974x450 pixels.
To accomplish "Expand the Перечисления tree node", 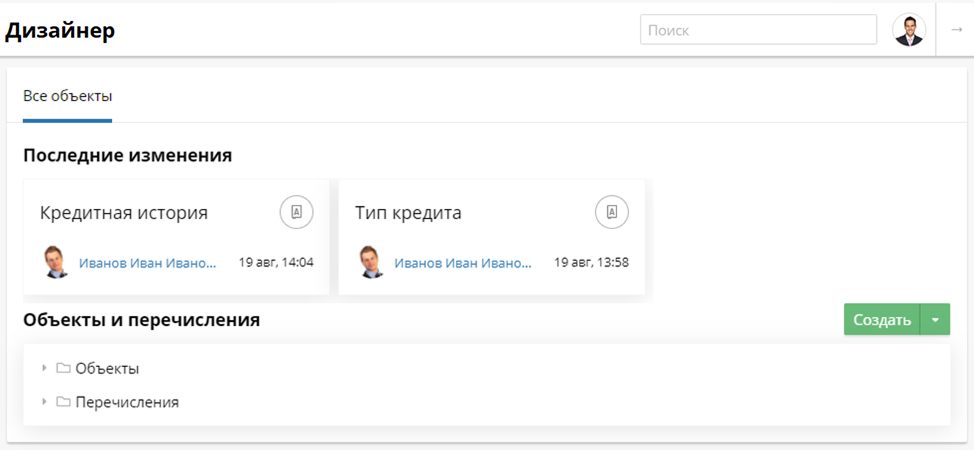I will pyautogui.click(x=44, y=402).
